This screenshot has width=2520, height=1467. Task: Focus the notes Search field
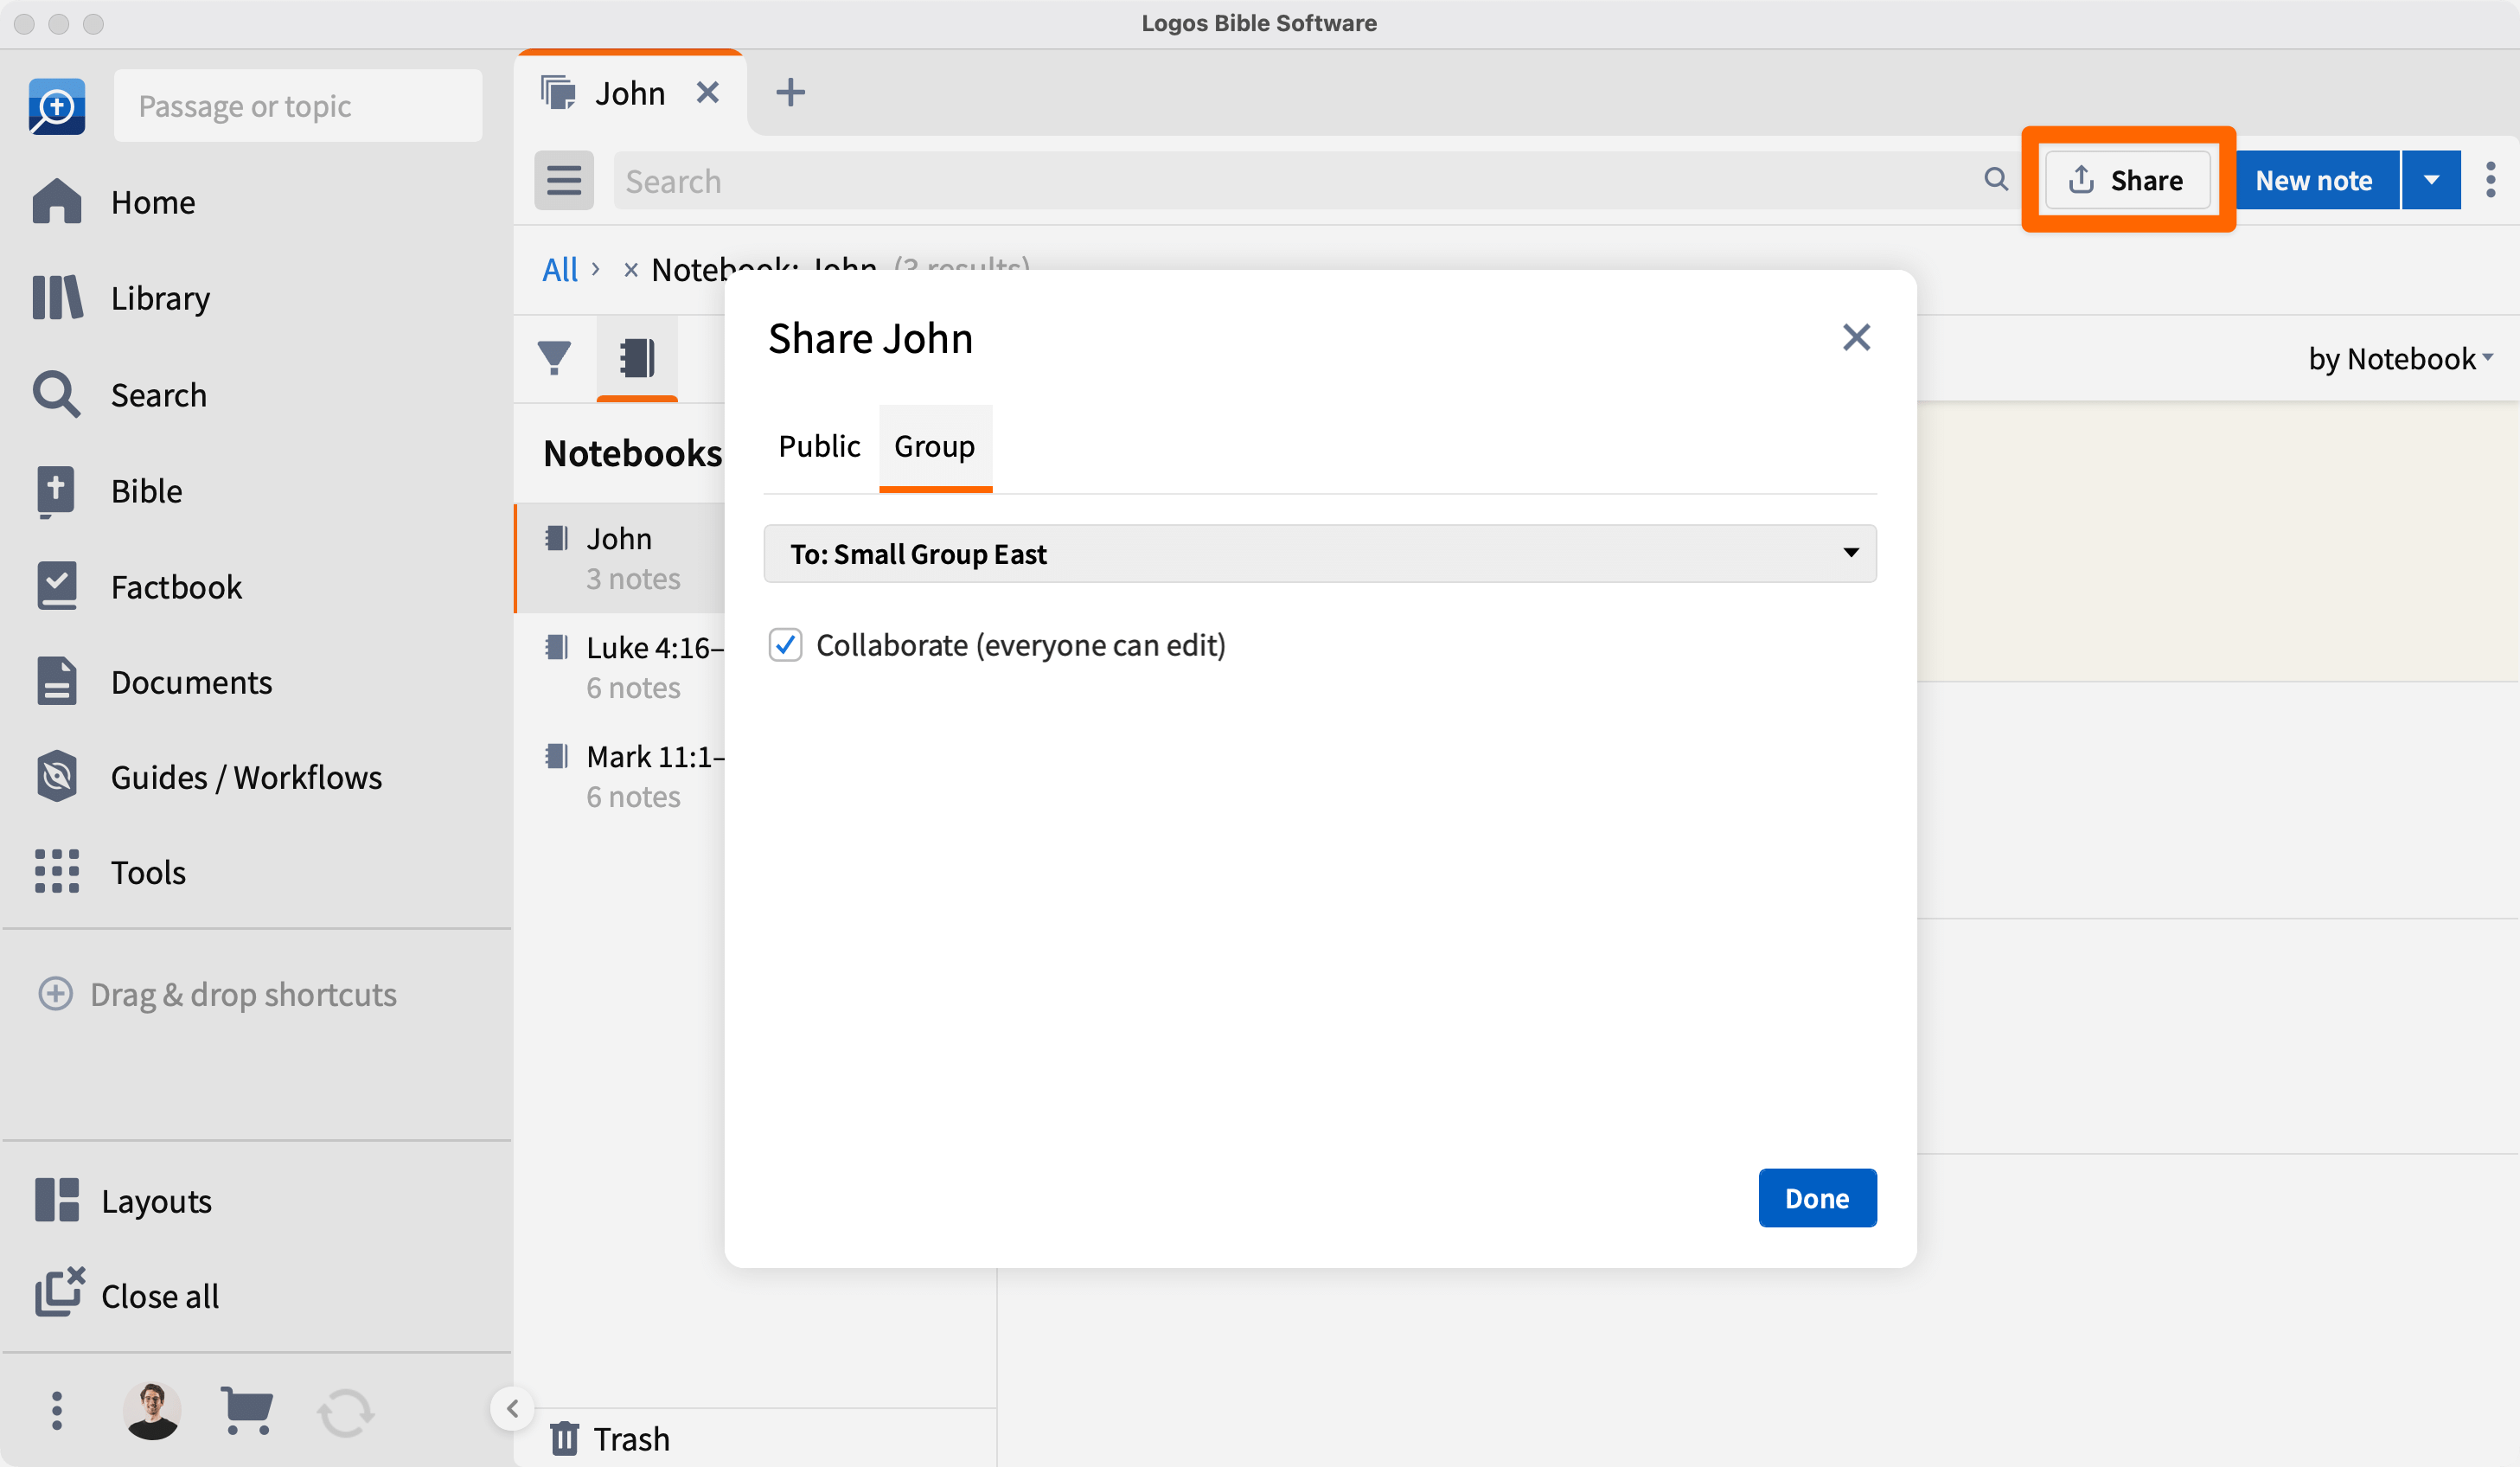point(1300,181)
